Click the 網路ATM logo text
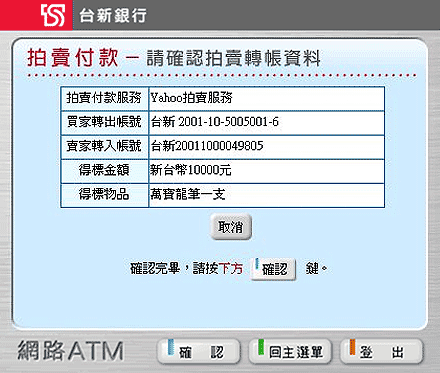 tap(70, 351)
